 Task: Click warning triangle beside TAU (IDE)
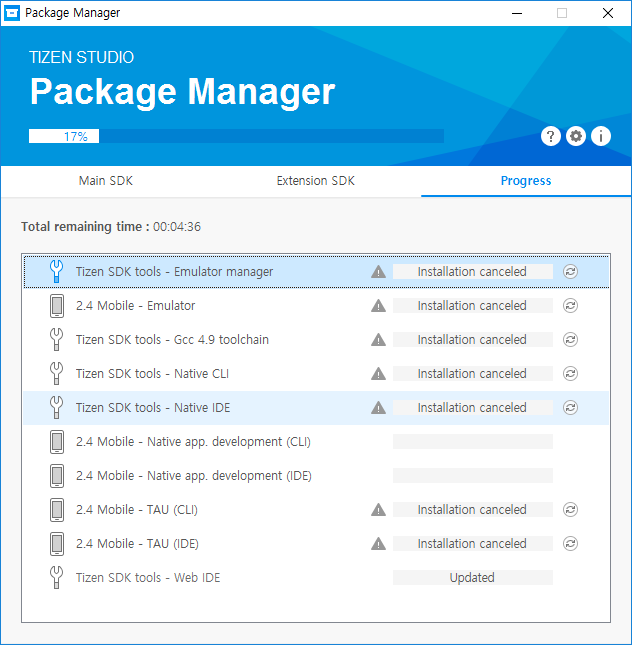[378, 544]
